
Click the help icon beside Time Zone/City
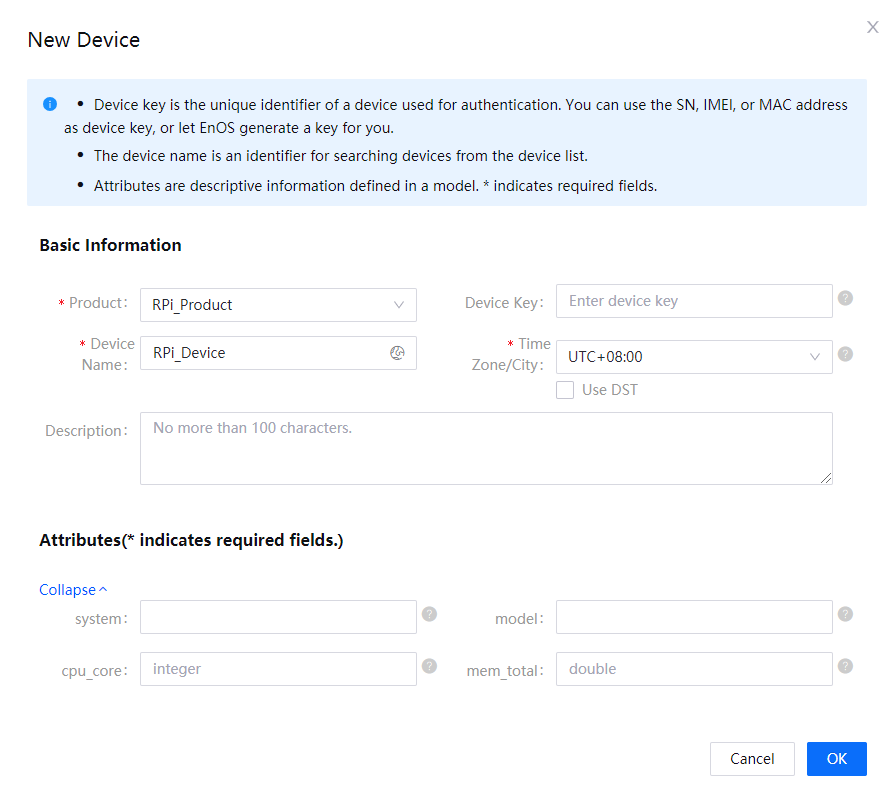coord(845,354)
